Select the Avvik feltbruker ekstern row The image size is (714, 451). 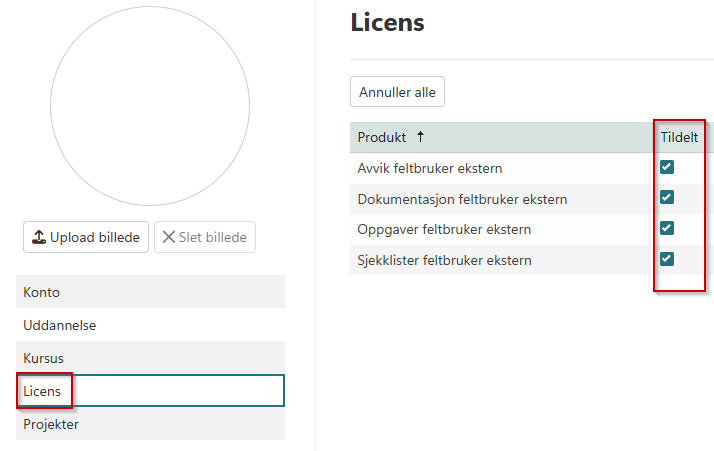(x=430, y=168)
